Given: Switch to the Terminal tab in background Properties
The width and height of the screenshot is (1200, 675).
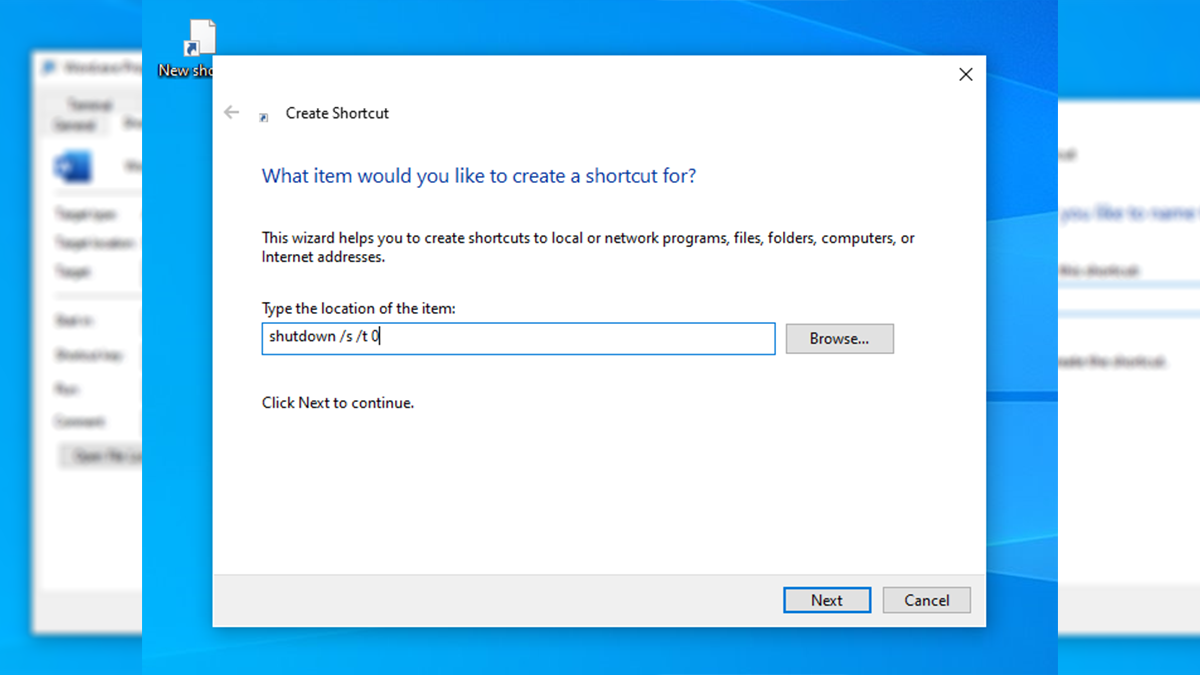Looking at the screenshot, I should click(89, 105).
